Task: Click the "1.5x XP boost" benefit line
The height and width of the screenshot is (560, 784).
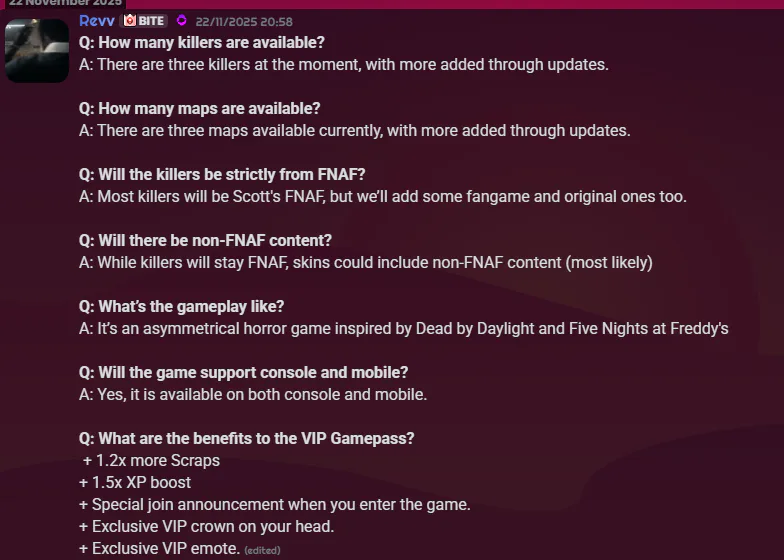Action: coord(135,482)
